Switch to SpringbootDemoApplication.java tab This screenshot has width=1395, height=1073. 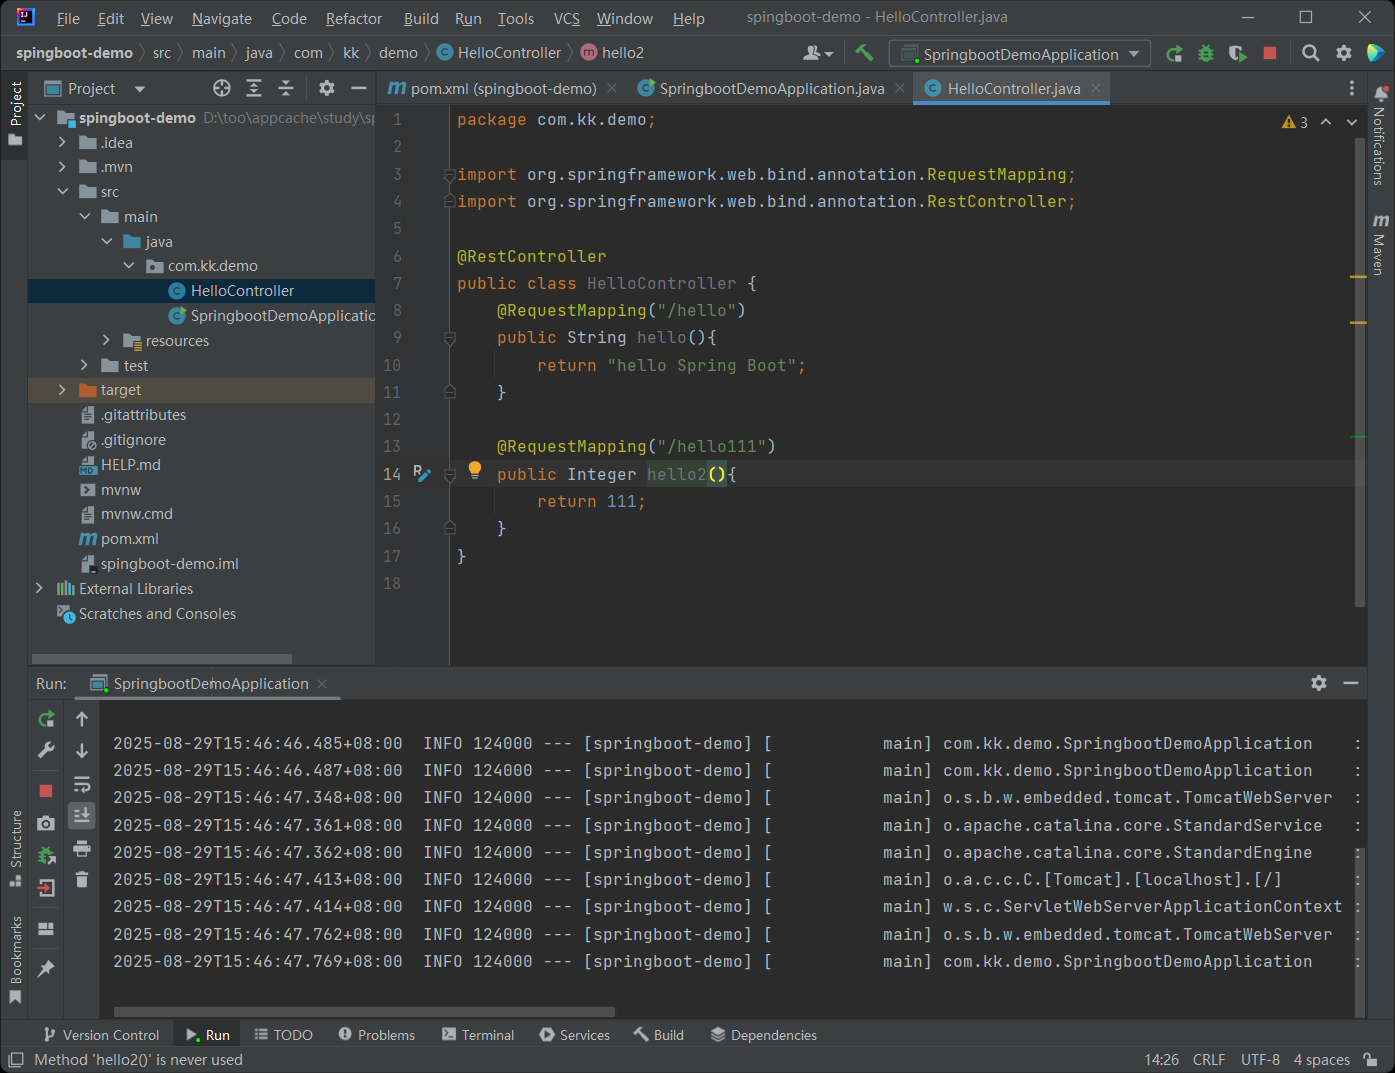click(771, 89)
